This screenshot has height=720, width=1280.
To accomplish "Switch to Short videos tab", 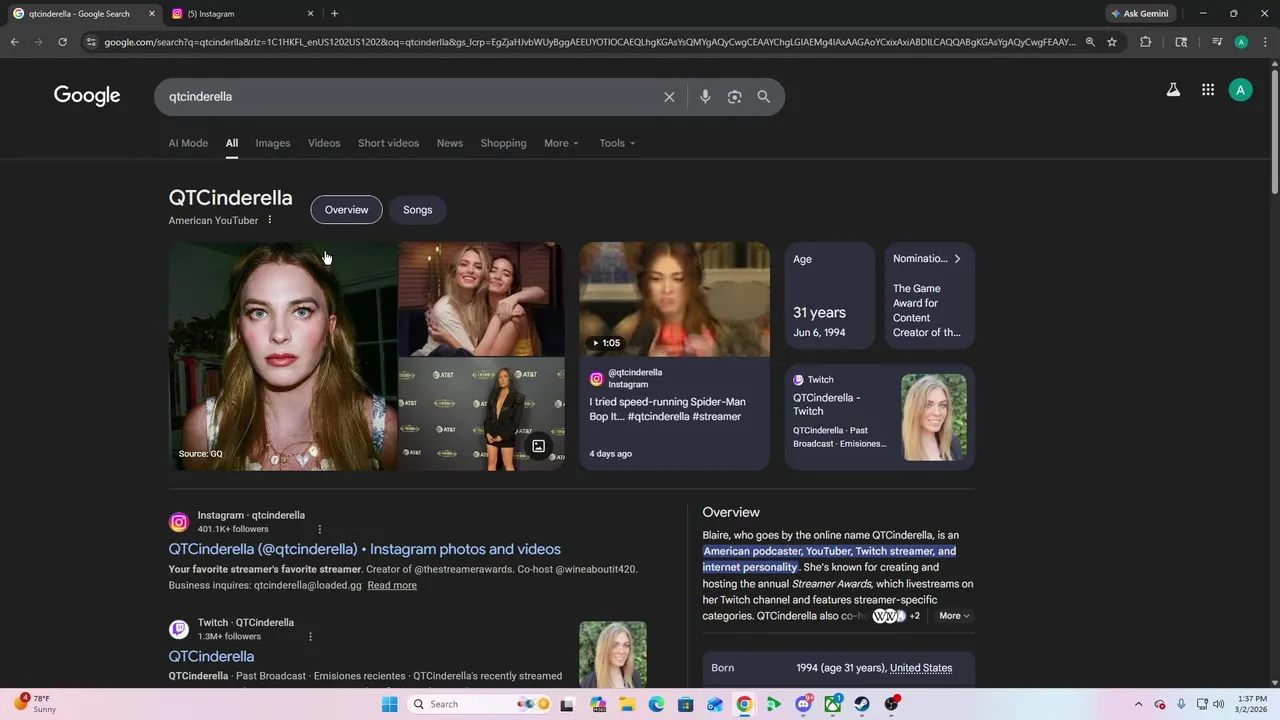I will [x=388, y=143].
